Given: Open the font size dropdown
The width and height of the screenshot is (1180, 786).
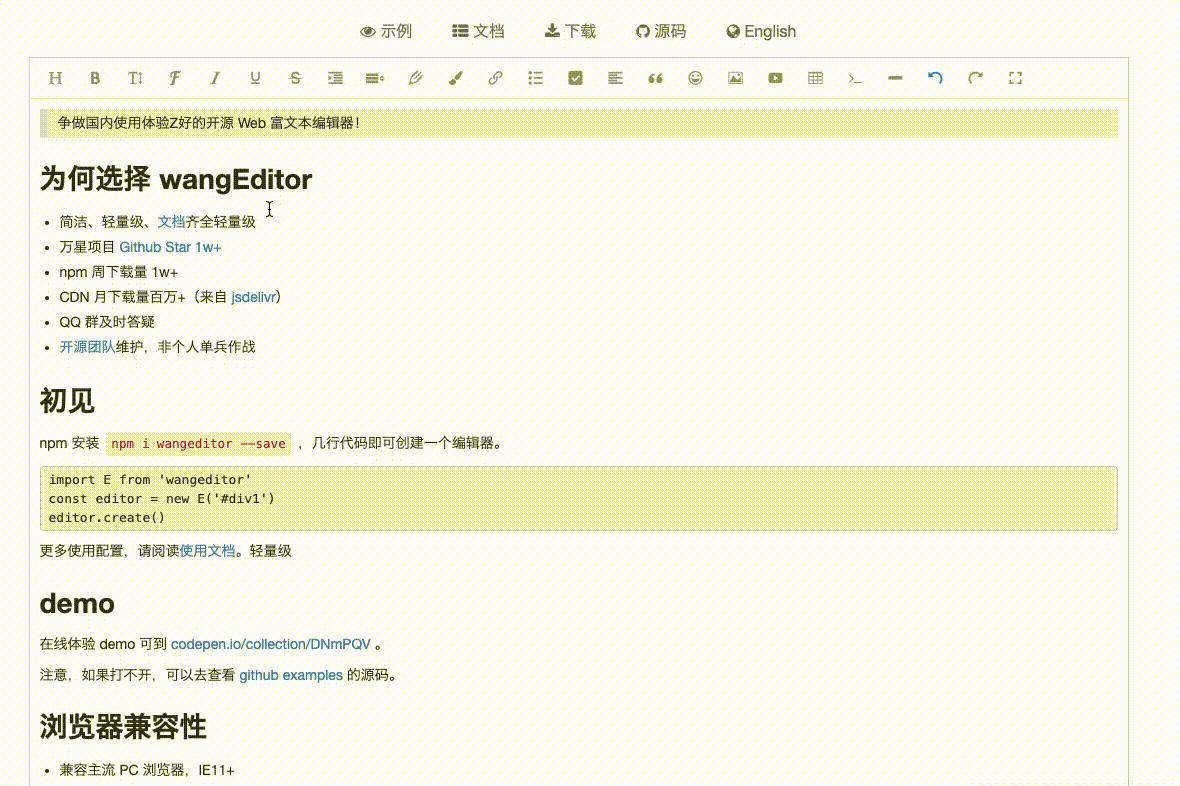Looking at the screenshot, I should 135,77.
